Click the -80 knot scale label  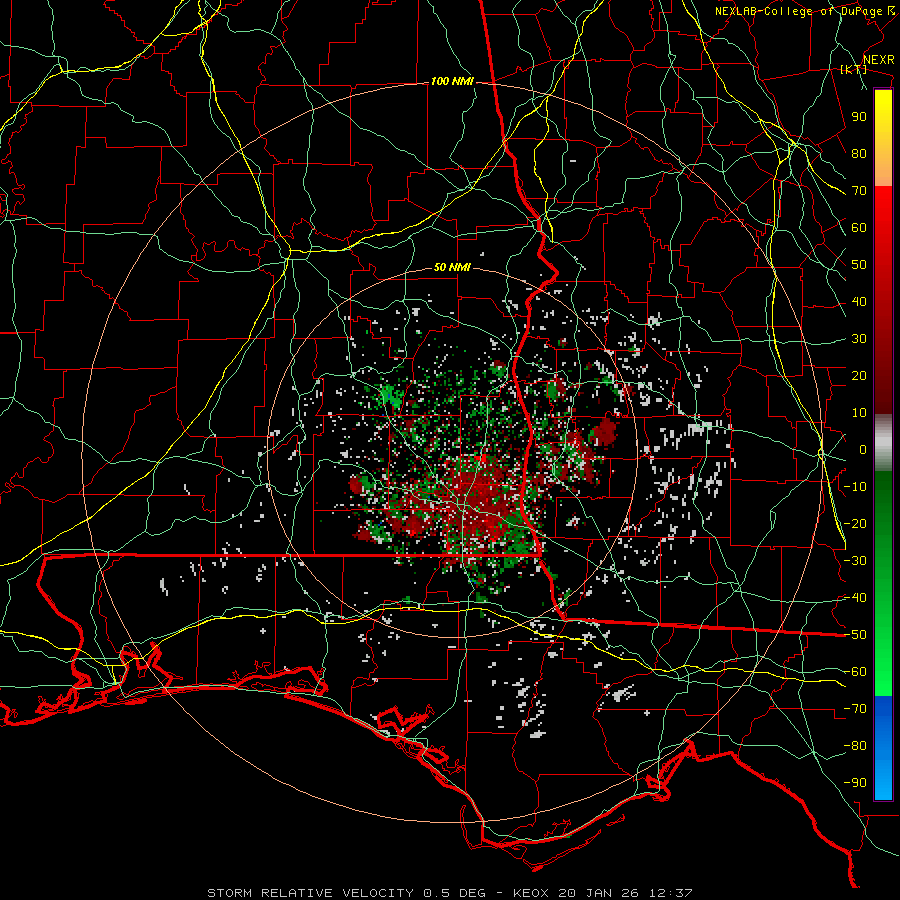(x=855, y=746)
